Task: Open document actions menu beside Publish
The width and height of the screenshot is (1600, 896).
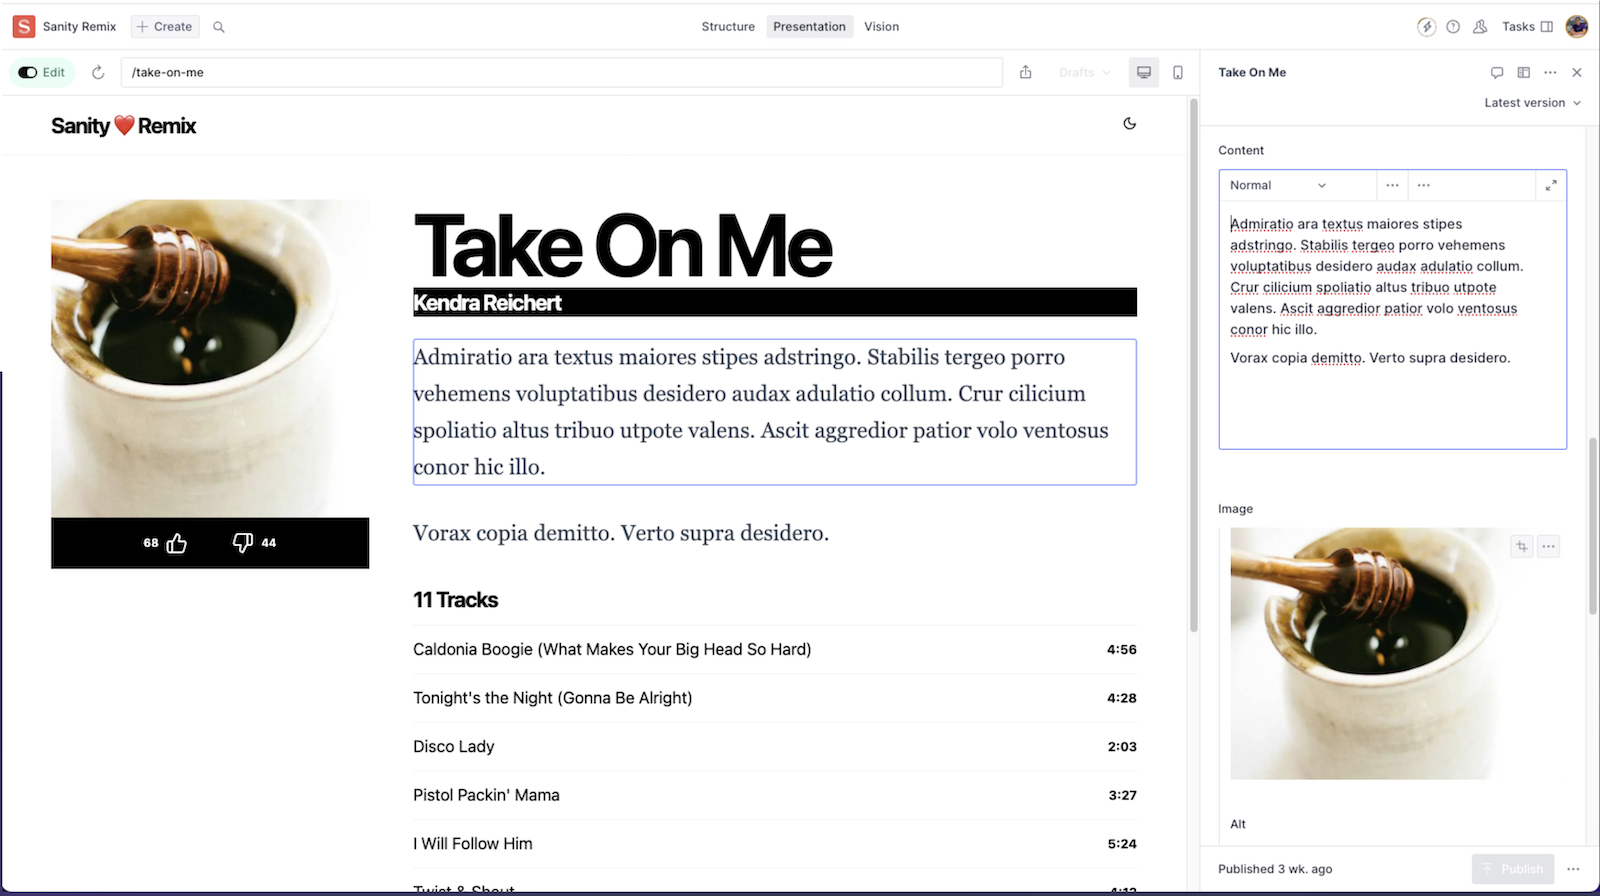Action: pyautogui.click(x=1573, y=869)
